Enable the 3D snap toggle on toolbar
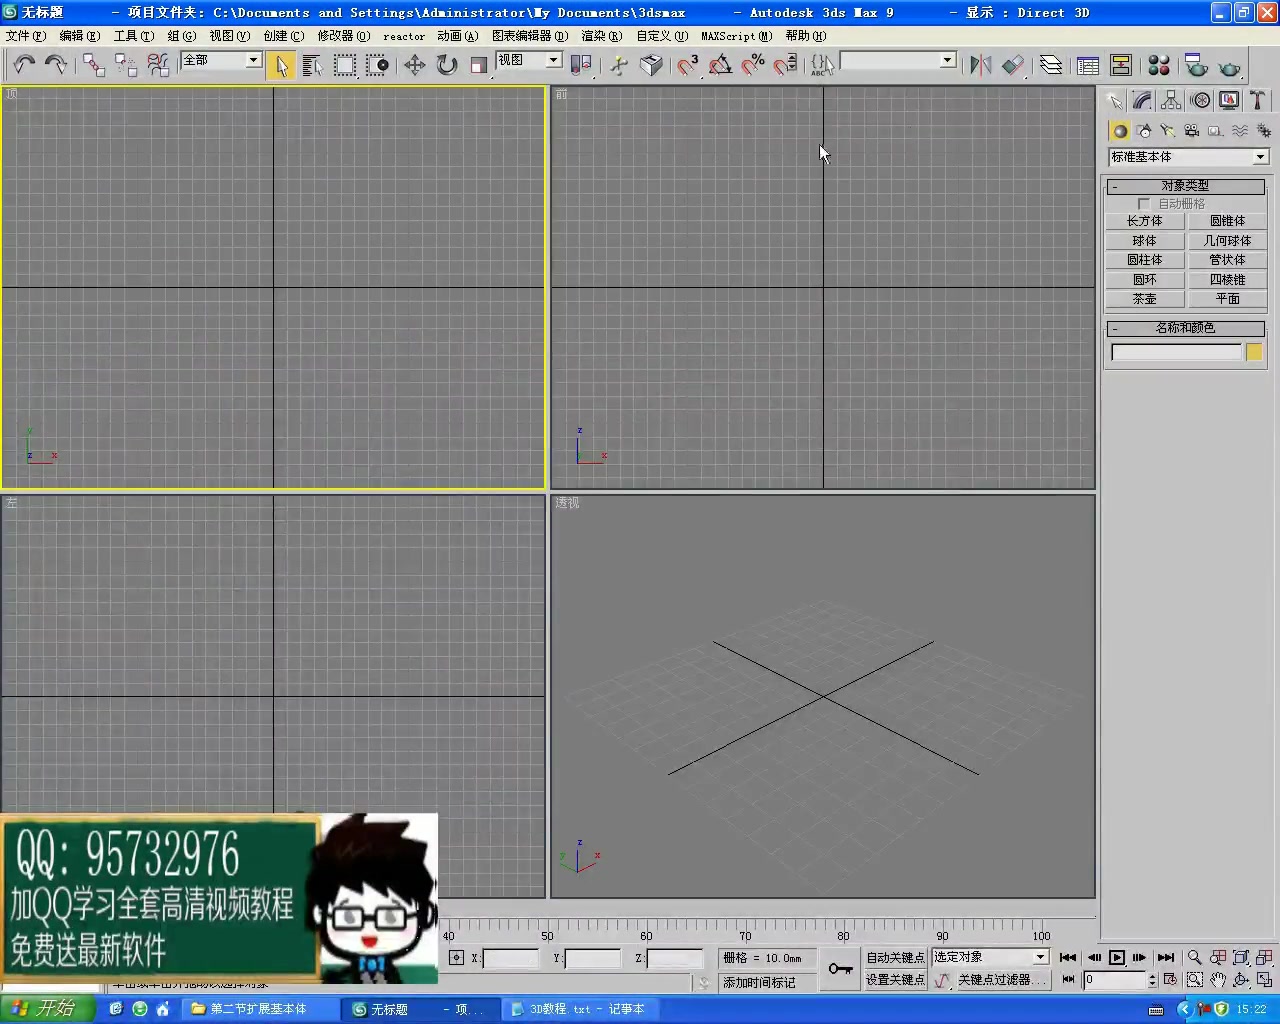 pos(689,65)
